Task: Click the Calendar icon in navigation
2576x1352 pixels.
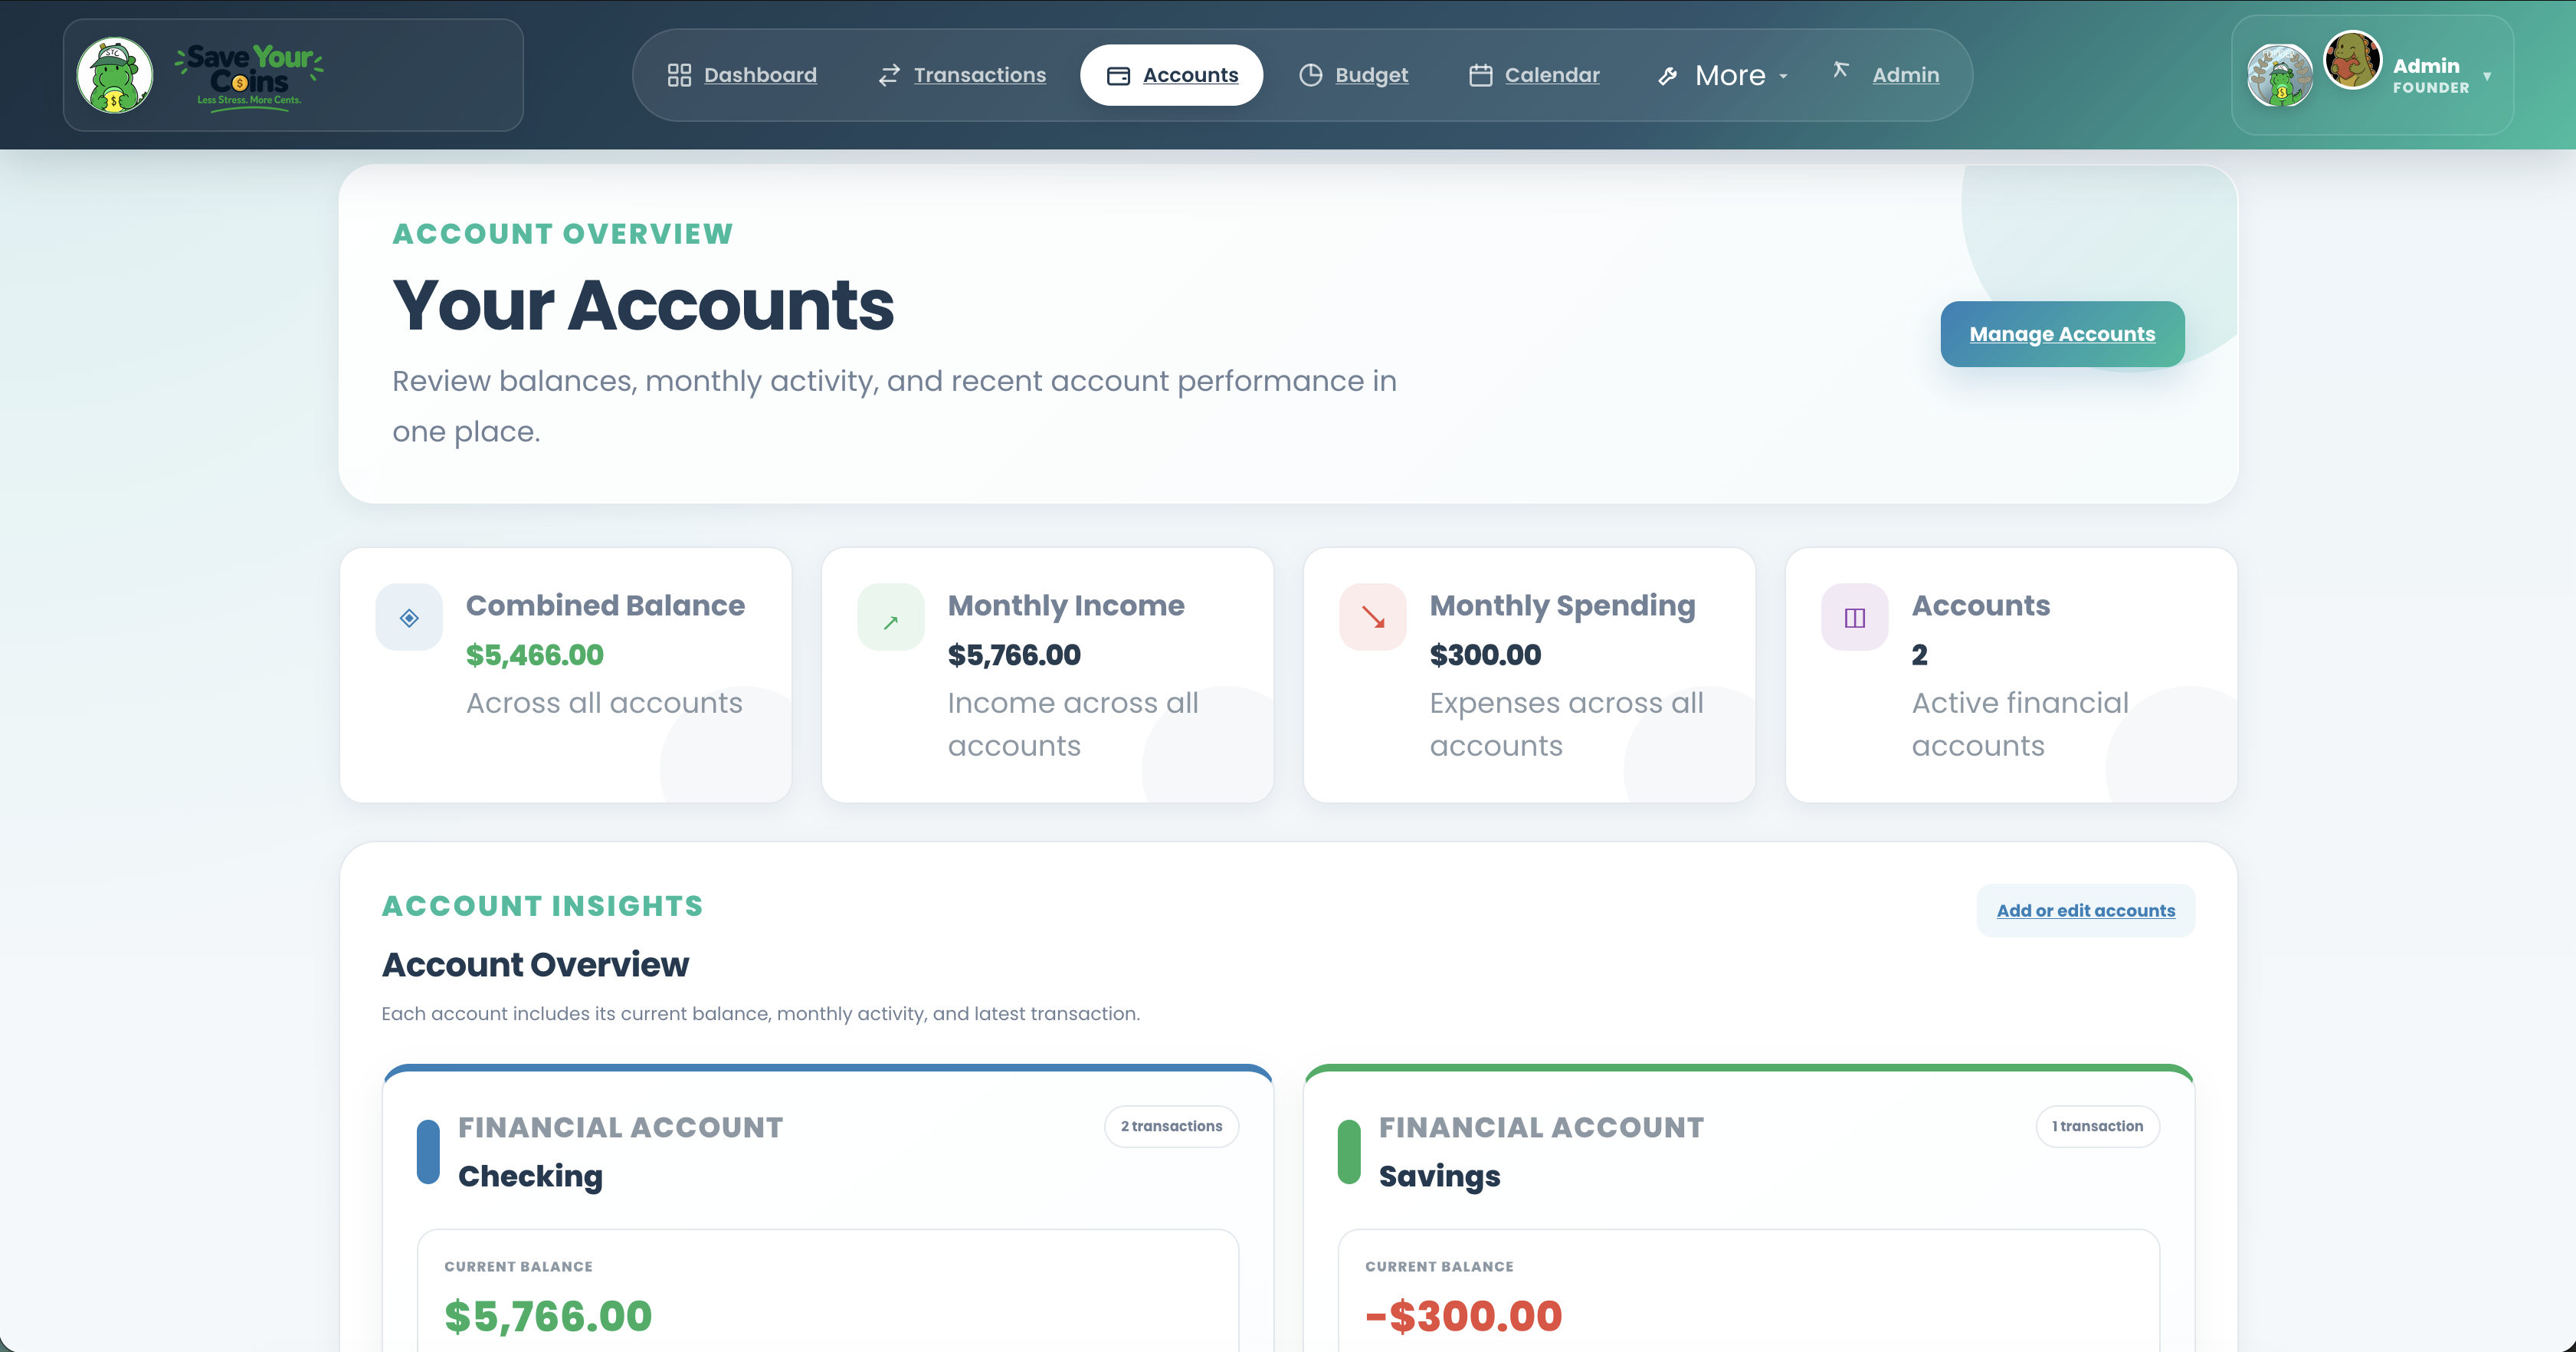Action: 1480,75
